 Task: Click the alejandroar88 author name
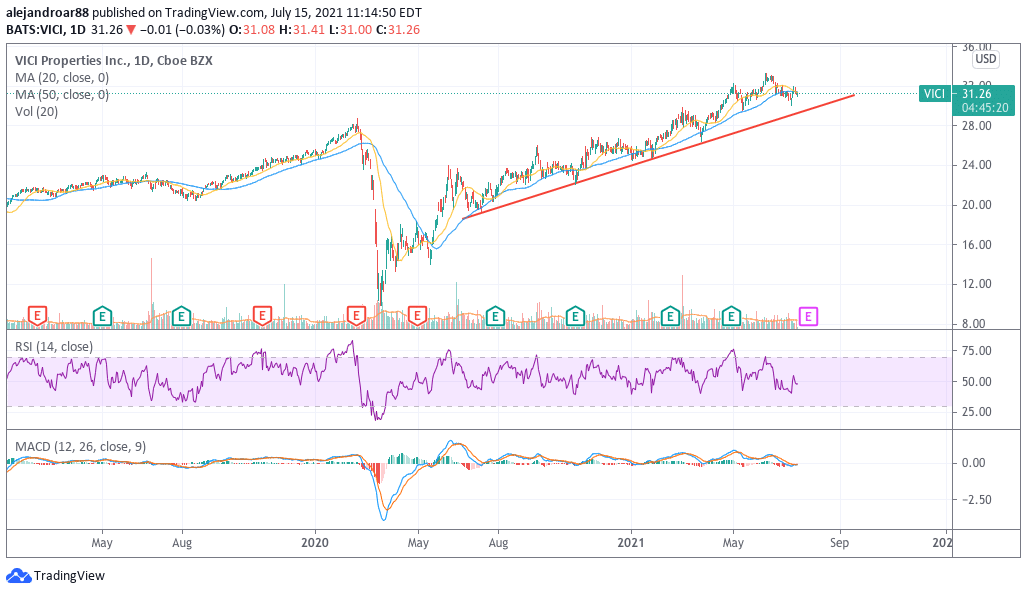47,12
